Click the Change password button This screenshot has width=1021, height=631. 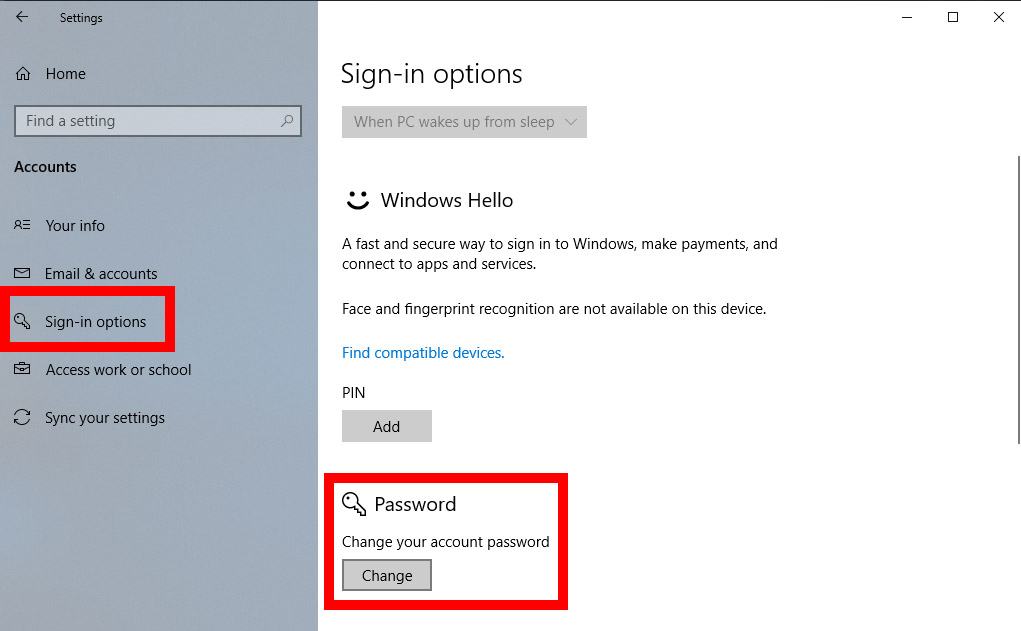coord(387,575)
